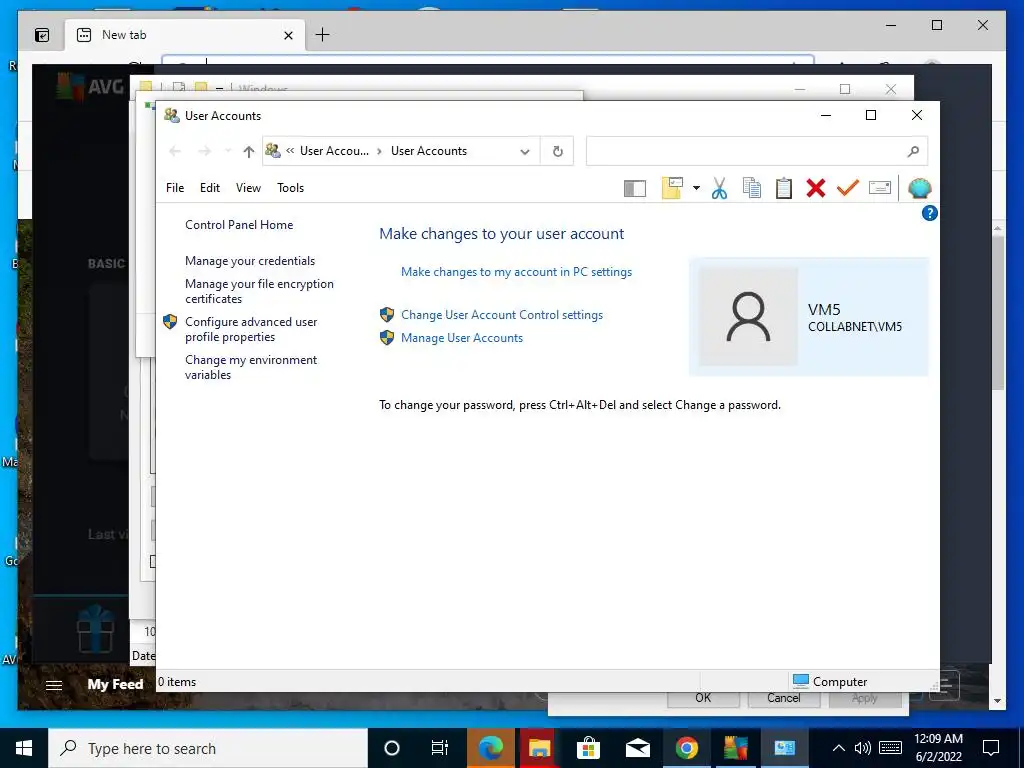Image resolution: width=1024 pixels, height=768 pixels.
Task: Click the User Accounts address bar icon
Action: coord(273,151)
